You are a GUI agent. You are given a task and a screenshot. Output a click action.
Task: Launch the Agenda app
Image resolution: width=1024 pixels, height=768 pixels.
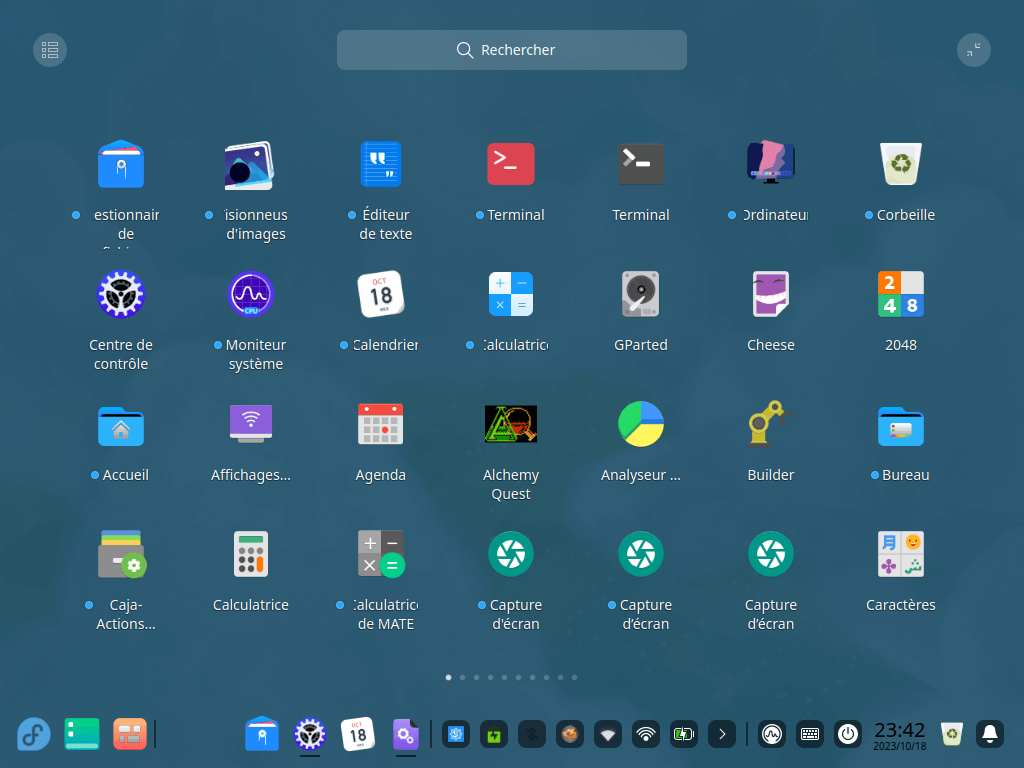tap(381, 424)
